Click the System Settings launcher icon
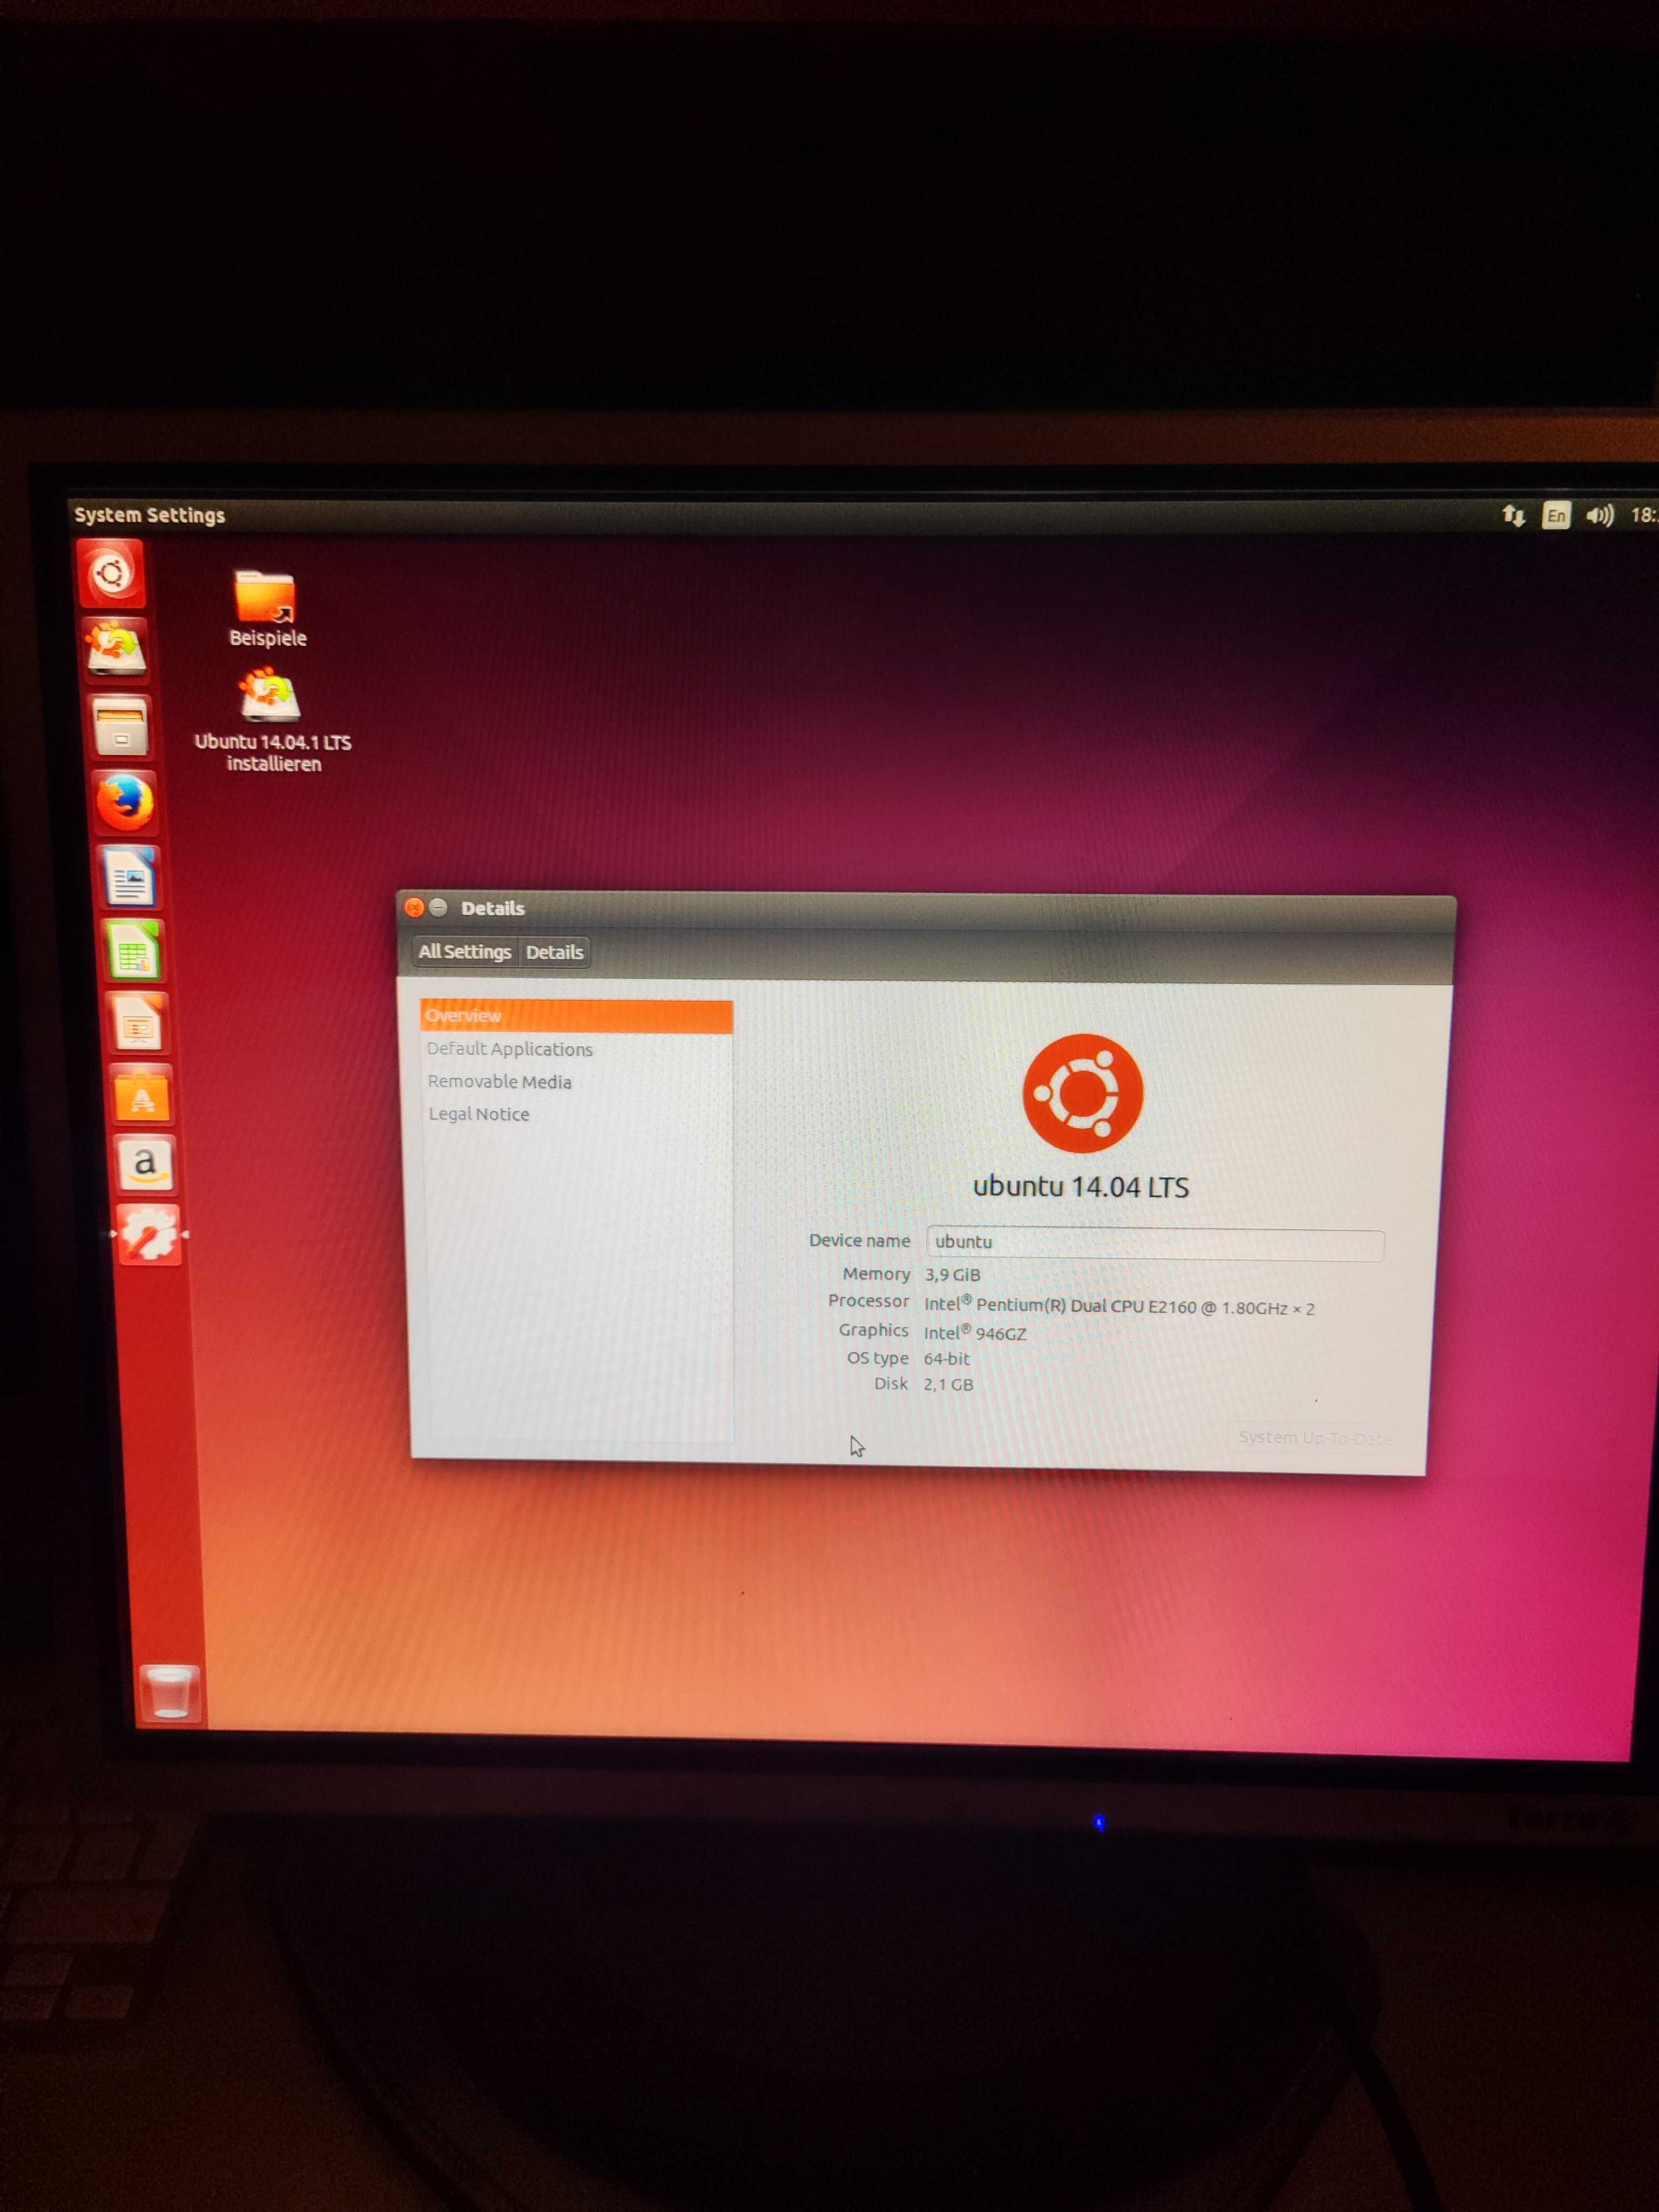The height and width of the screenshot is (2212, 1659). click(x=149, y=1235)
